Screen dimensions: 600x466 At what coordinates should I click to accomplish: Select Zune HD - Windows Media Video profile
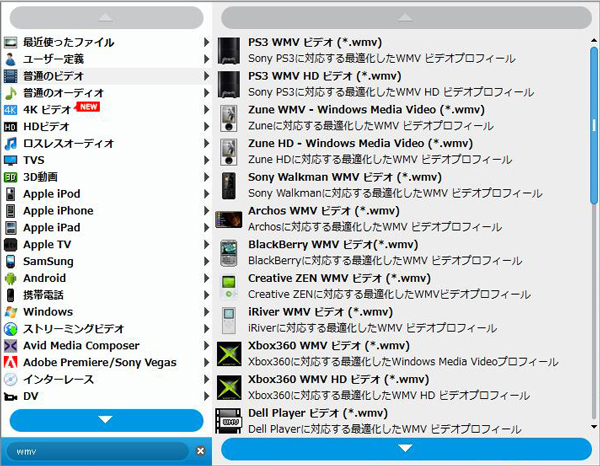(x=401, y=152)
